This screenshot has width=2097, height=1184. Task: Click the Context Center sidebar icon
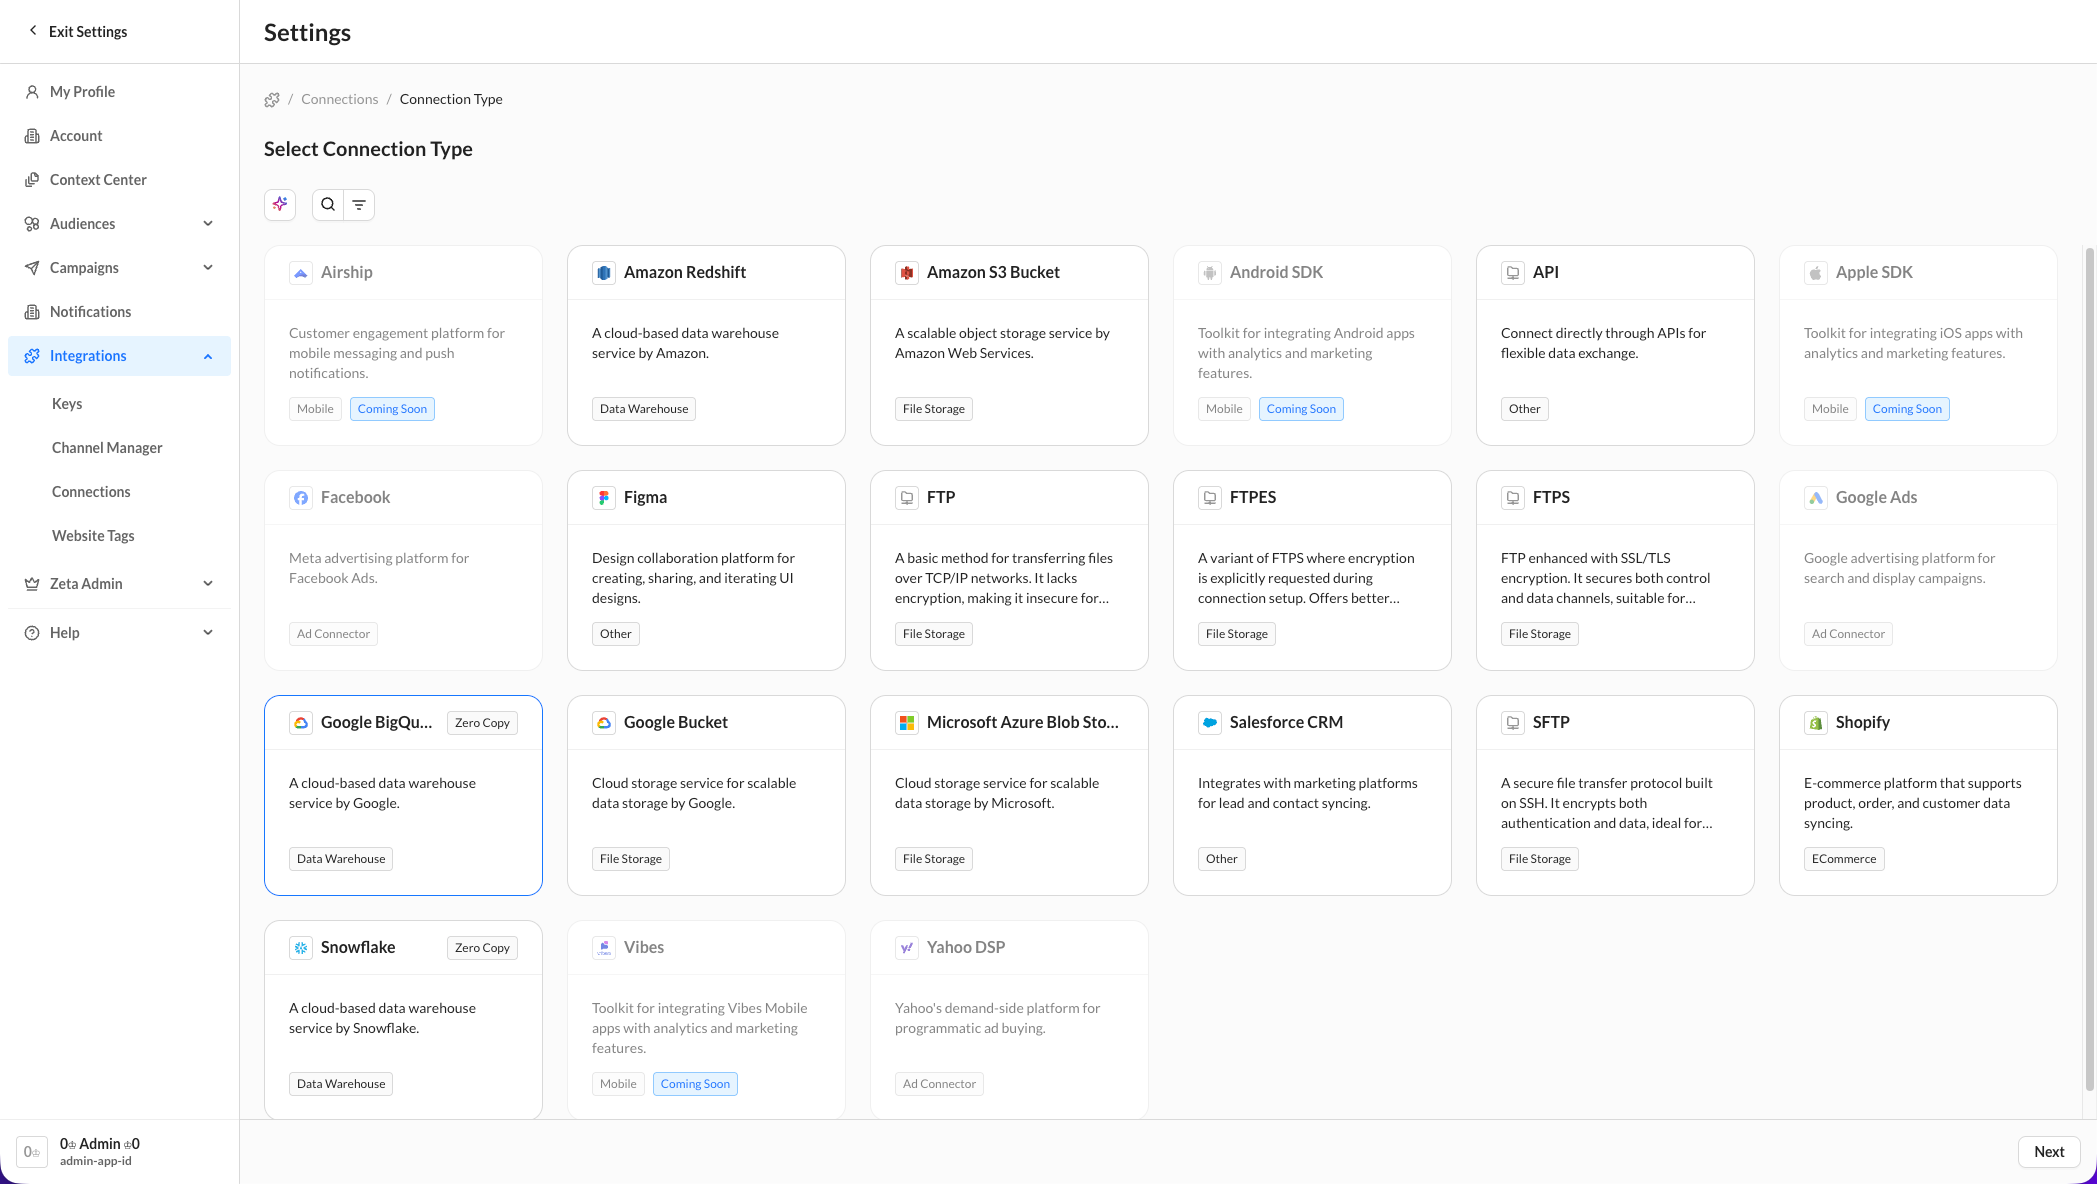pos(32,180)
